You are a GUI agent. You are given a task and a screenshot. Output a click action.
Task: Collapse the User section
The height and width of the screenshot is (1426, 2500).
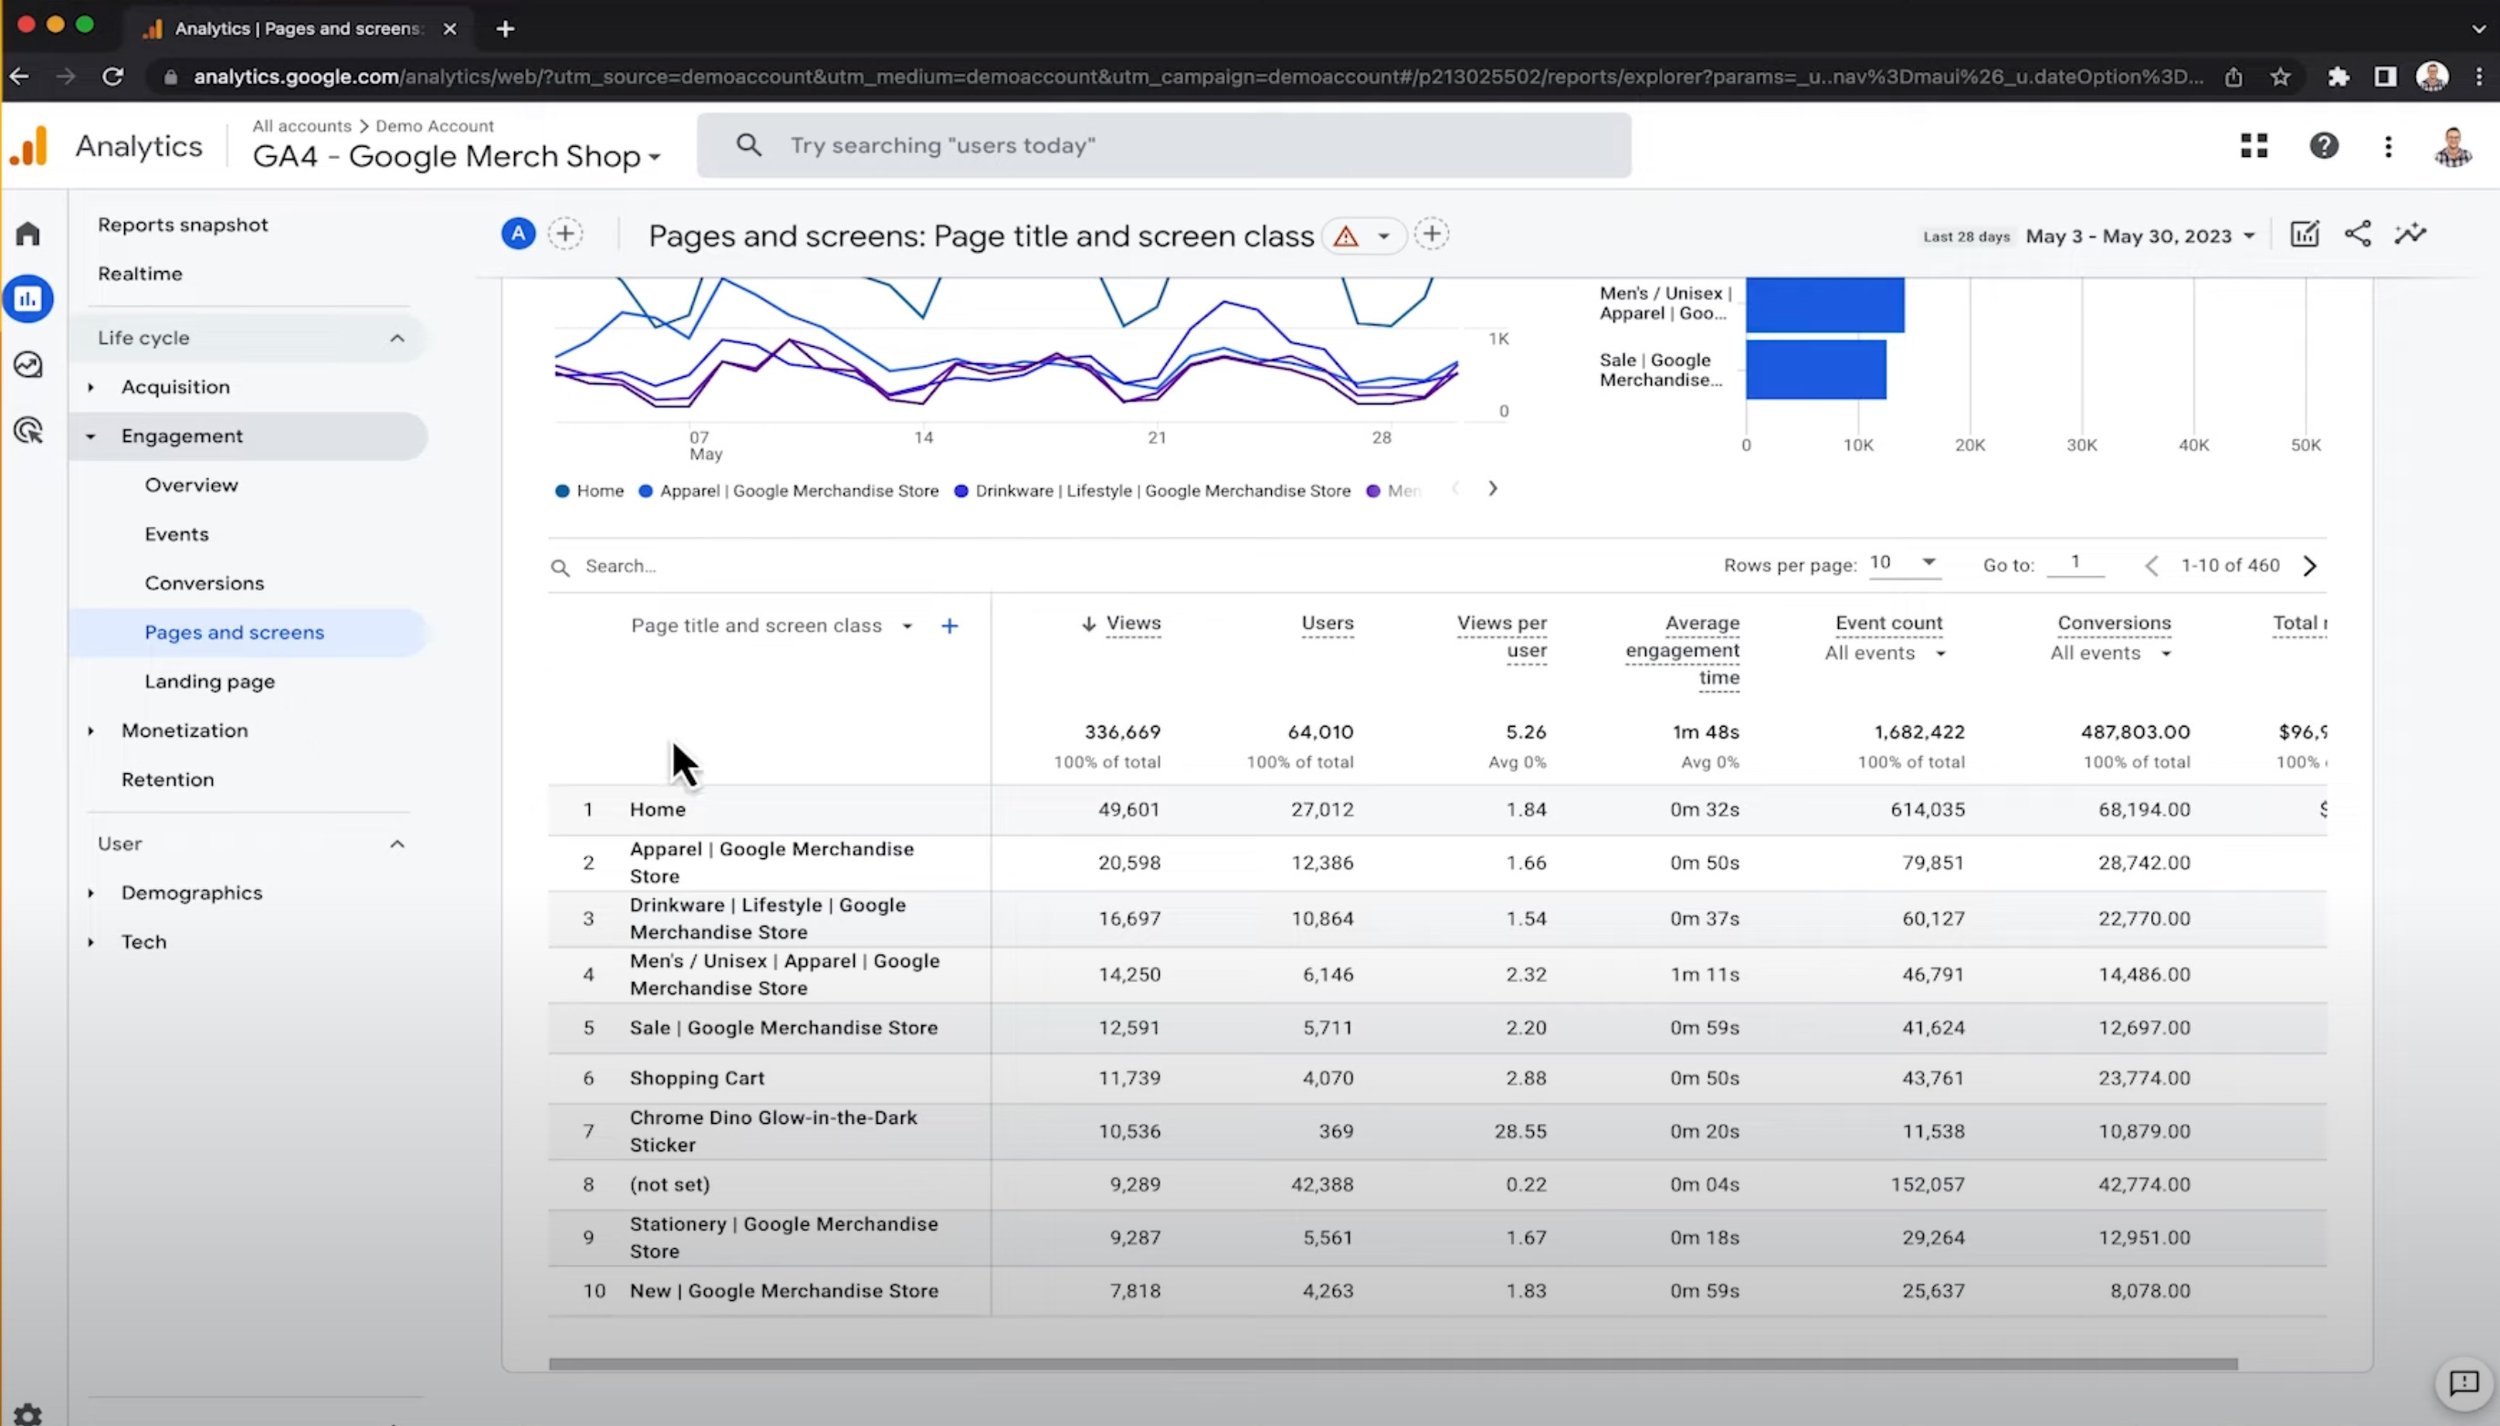coord(397,844)
